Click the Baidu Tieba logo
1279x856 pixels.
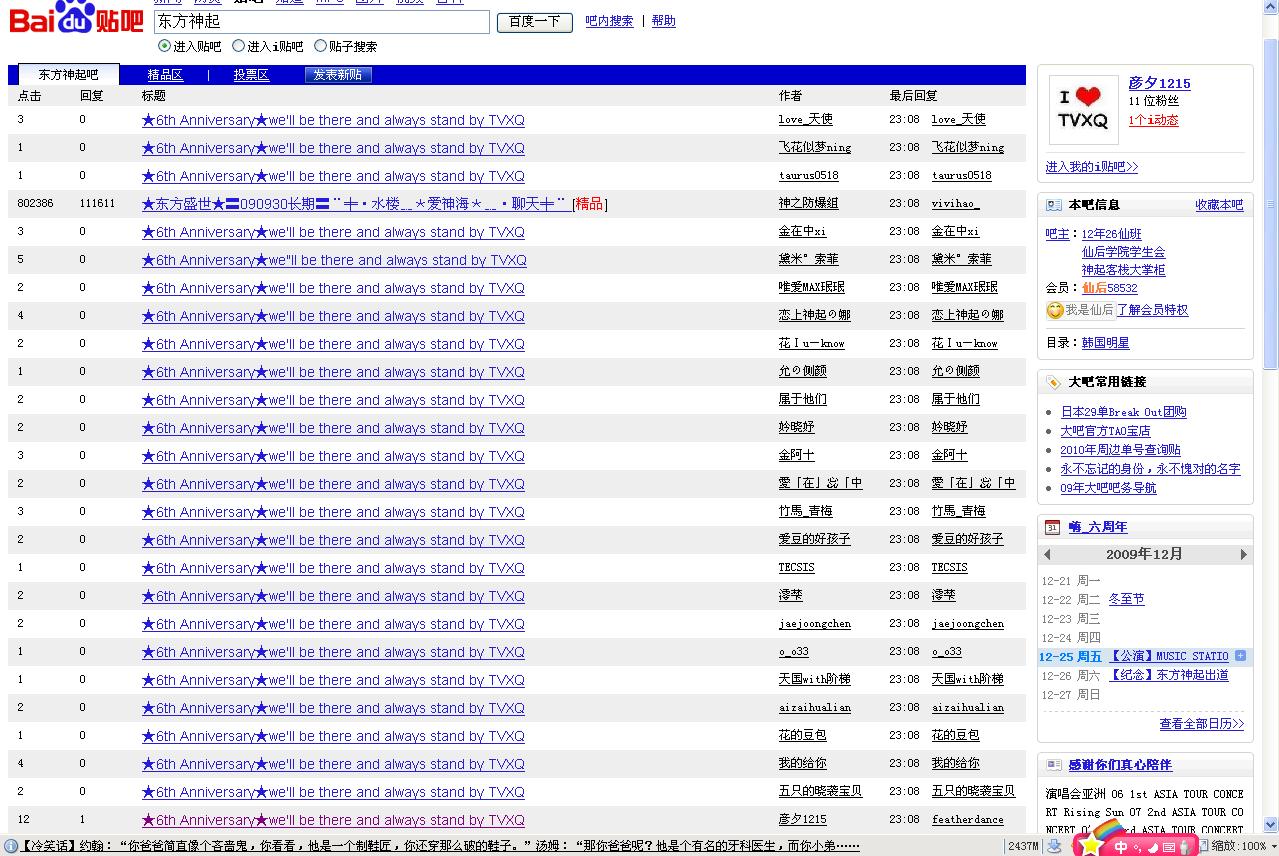75,18
